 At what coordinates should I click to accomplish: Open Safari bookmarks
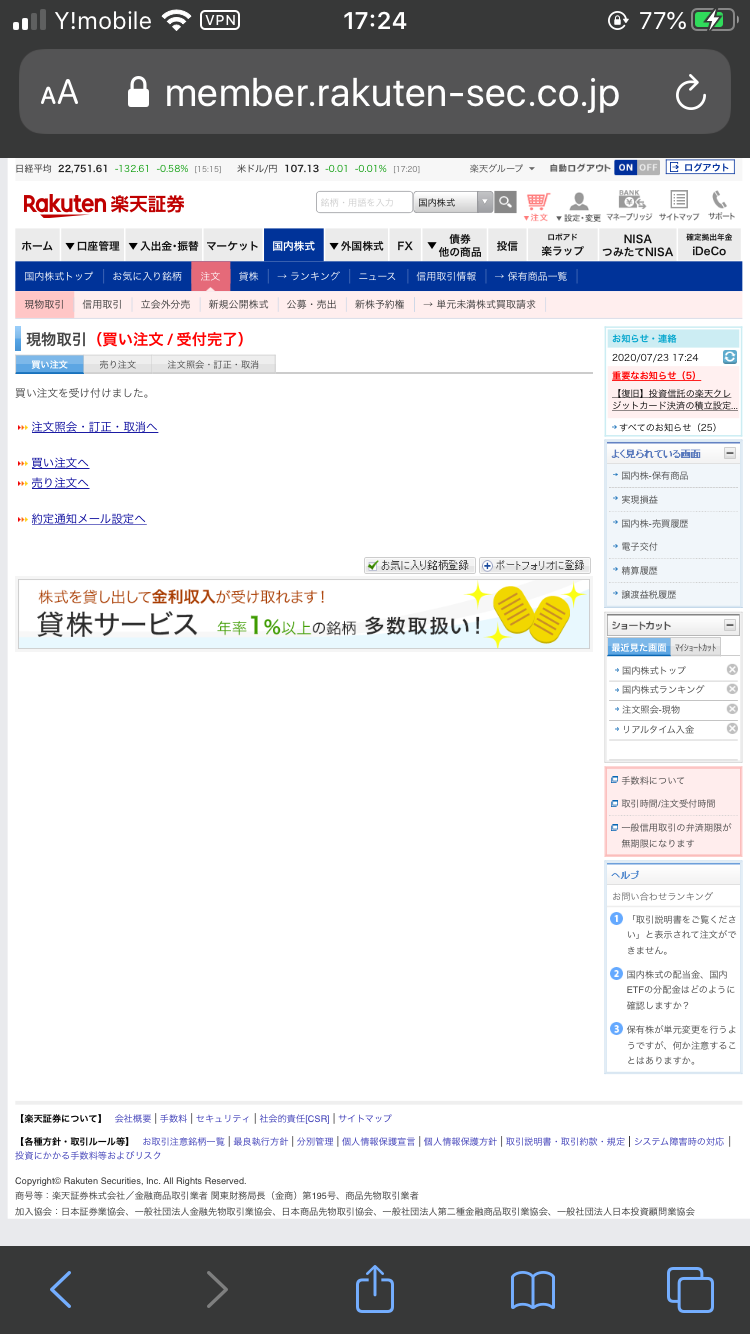(x=532, y=1290)
